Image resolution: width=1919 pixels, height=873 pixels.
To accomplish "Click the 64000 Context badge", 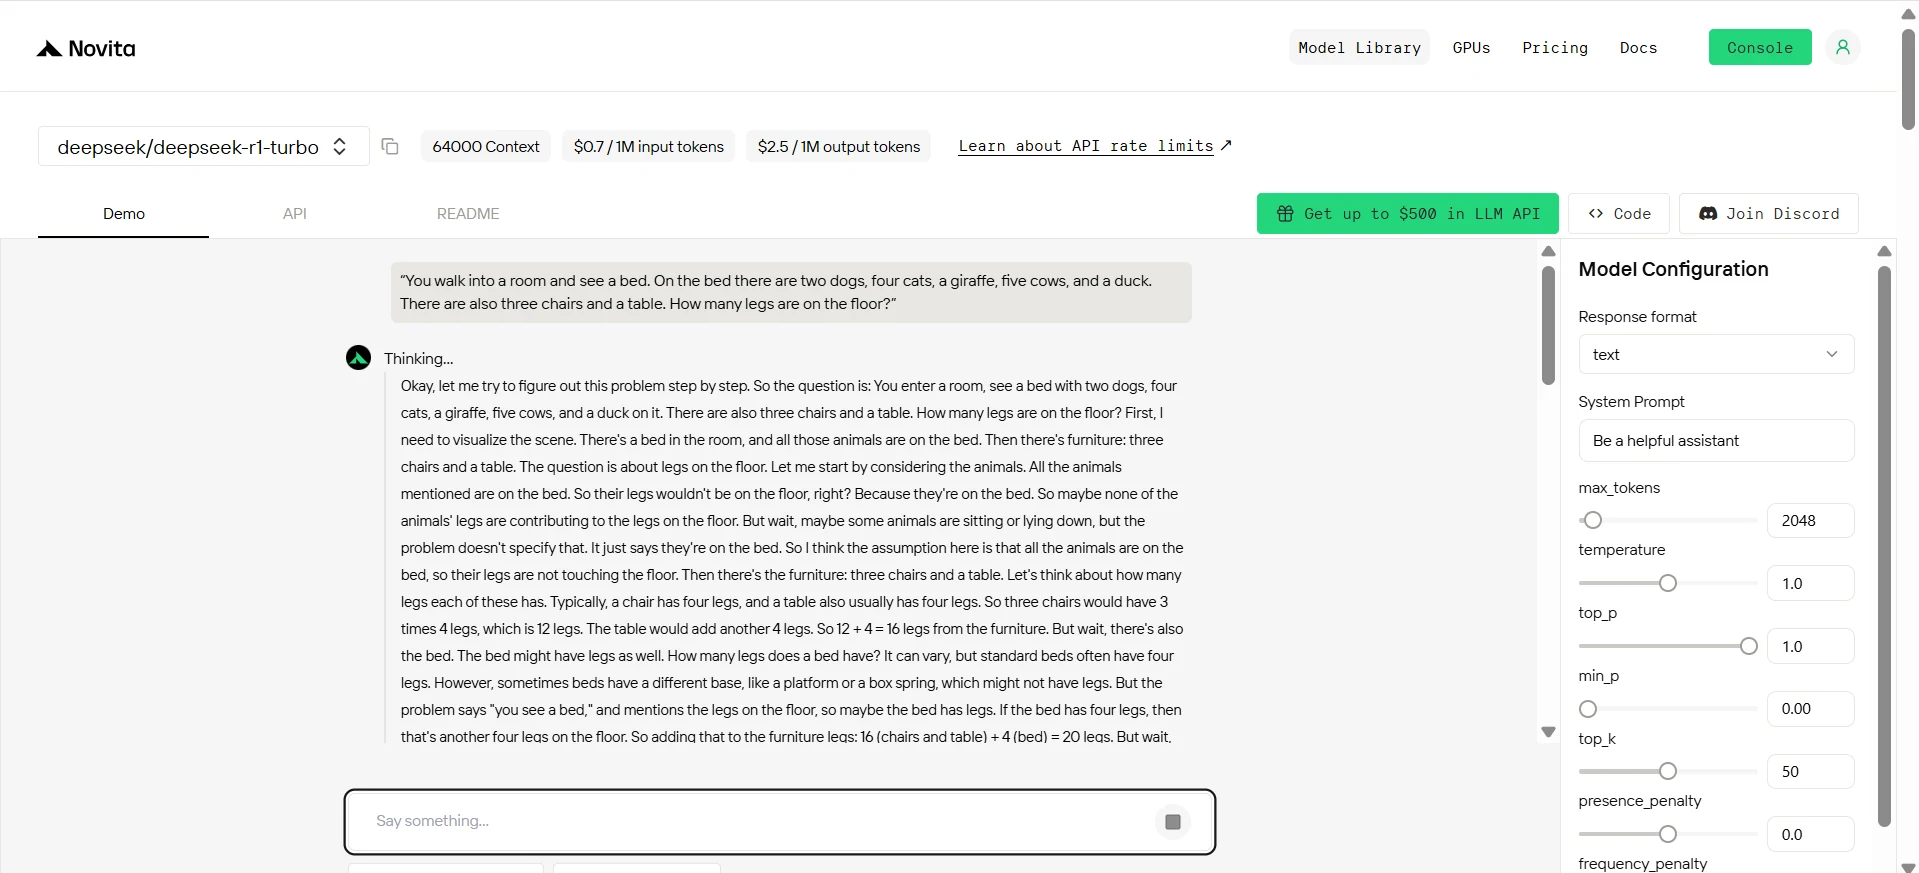I will point(486,147).
